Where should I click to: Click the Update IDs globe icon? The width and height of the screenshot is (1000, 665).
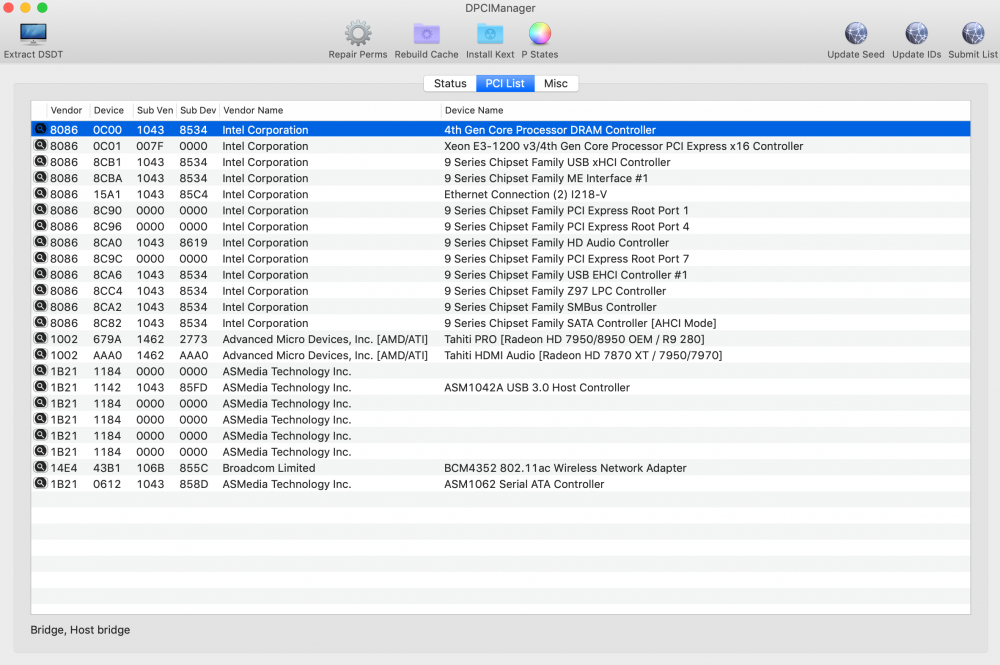coord(916,33)
